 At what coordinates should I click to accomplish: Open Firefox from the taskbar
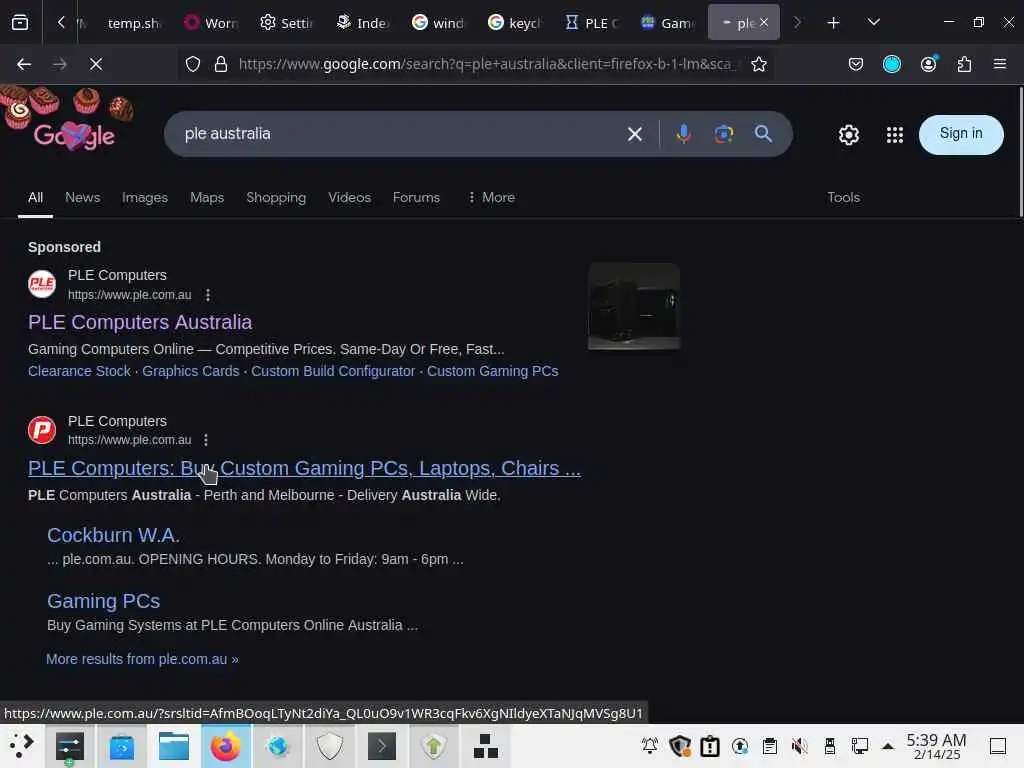pyautogui.click(x=225, y=746)
